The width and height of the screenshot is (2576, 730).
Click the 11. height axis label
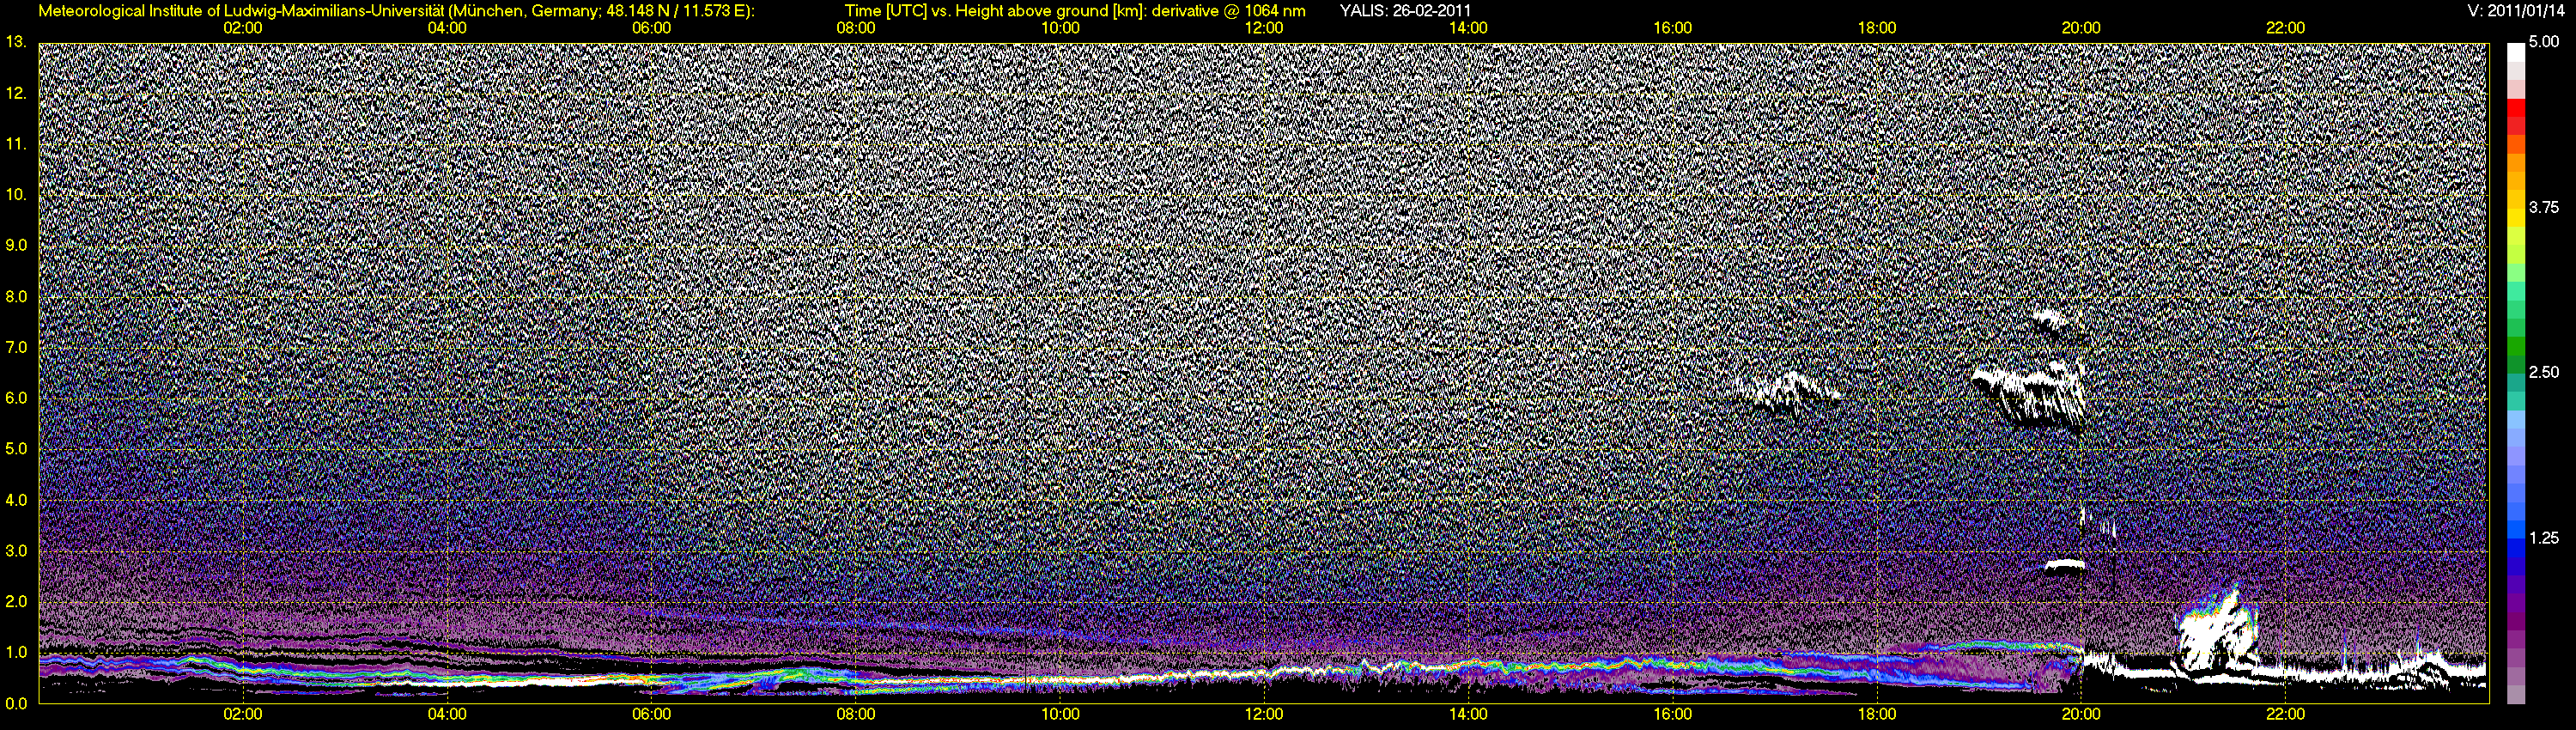16,144
